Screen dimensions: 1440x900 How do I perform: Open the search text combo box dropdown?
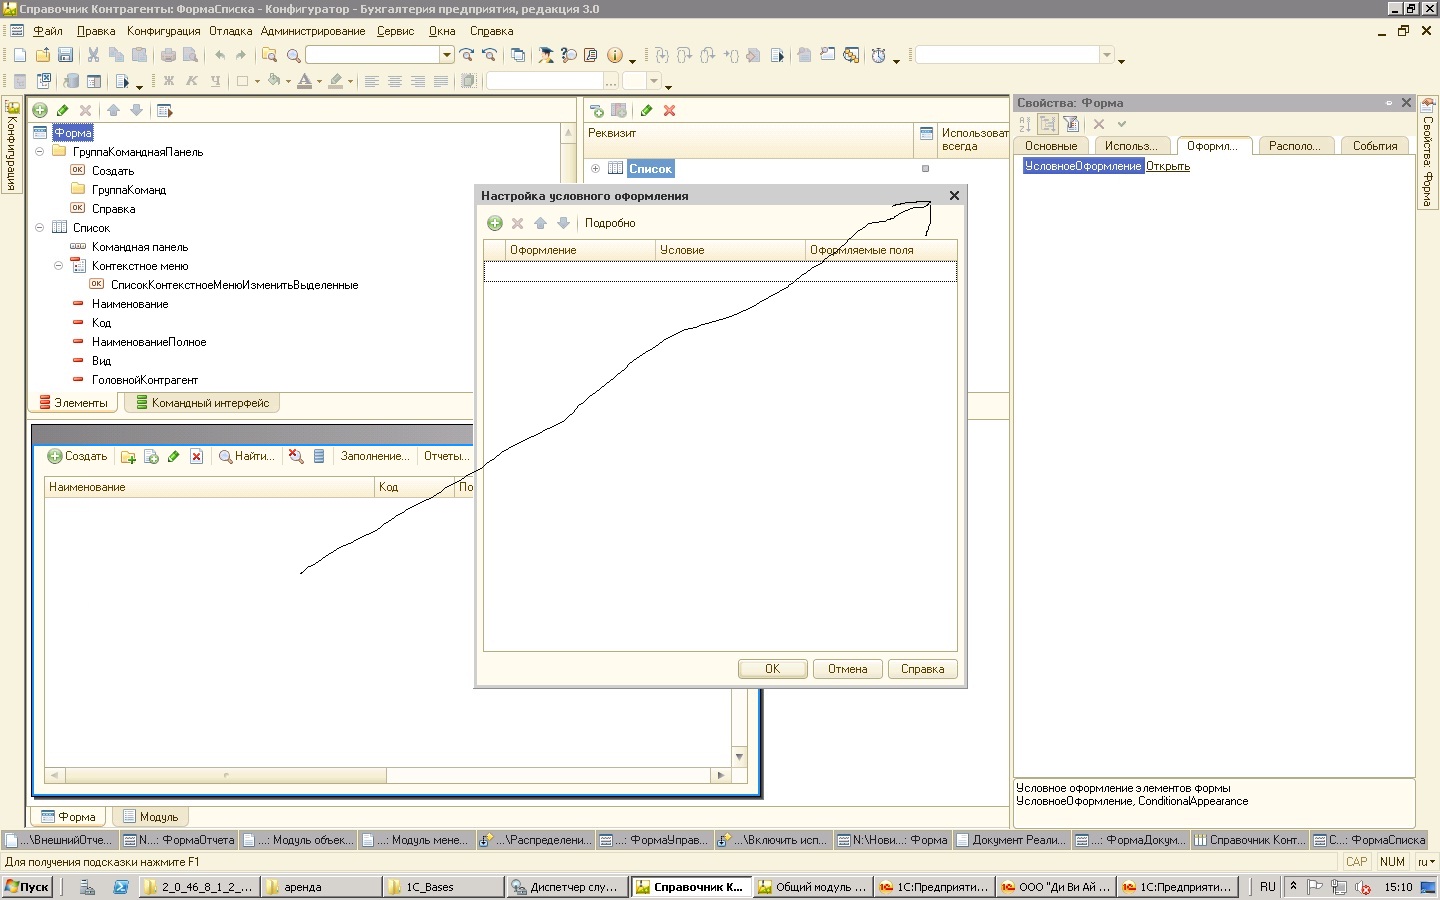tap(447, 55)
